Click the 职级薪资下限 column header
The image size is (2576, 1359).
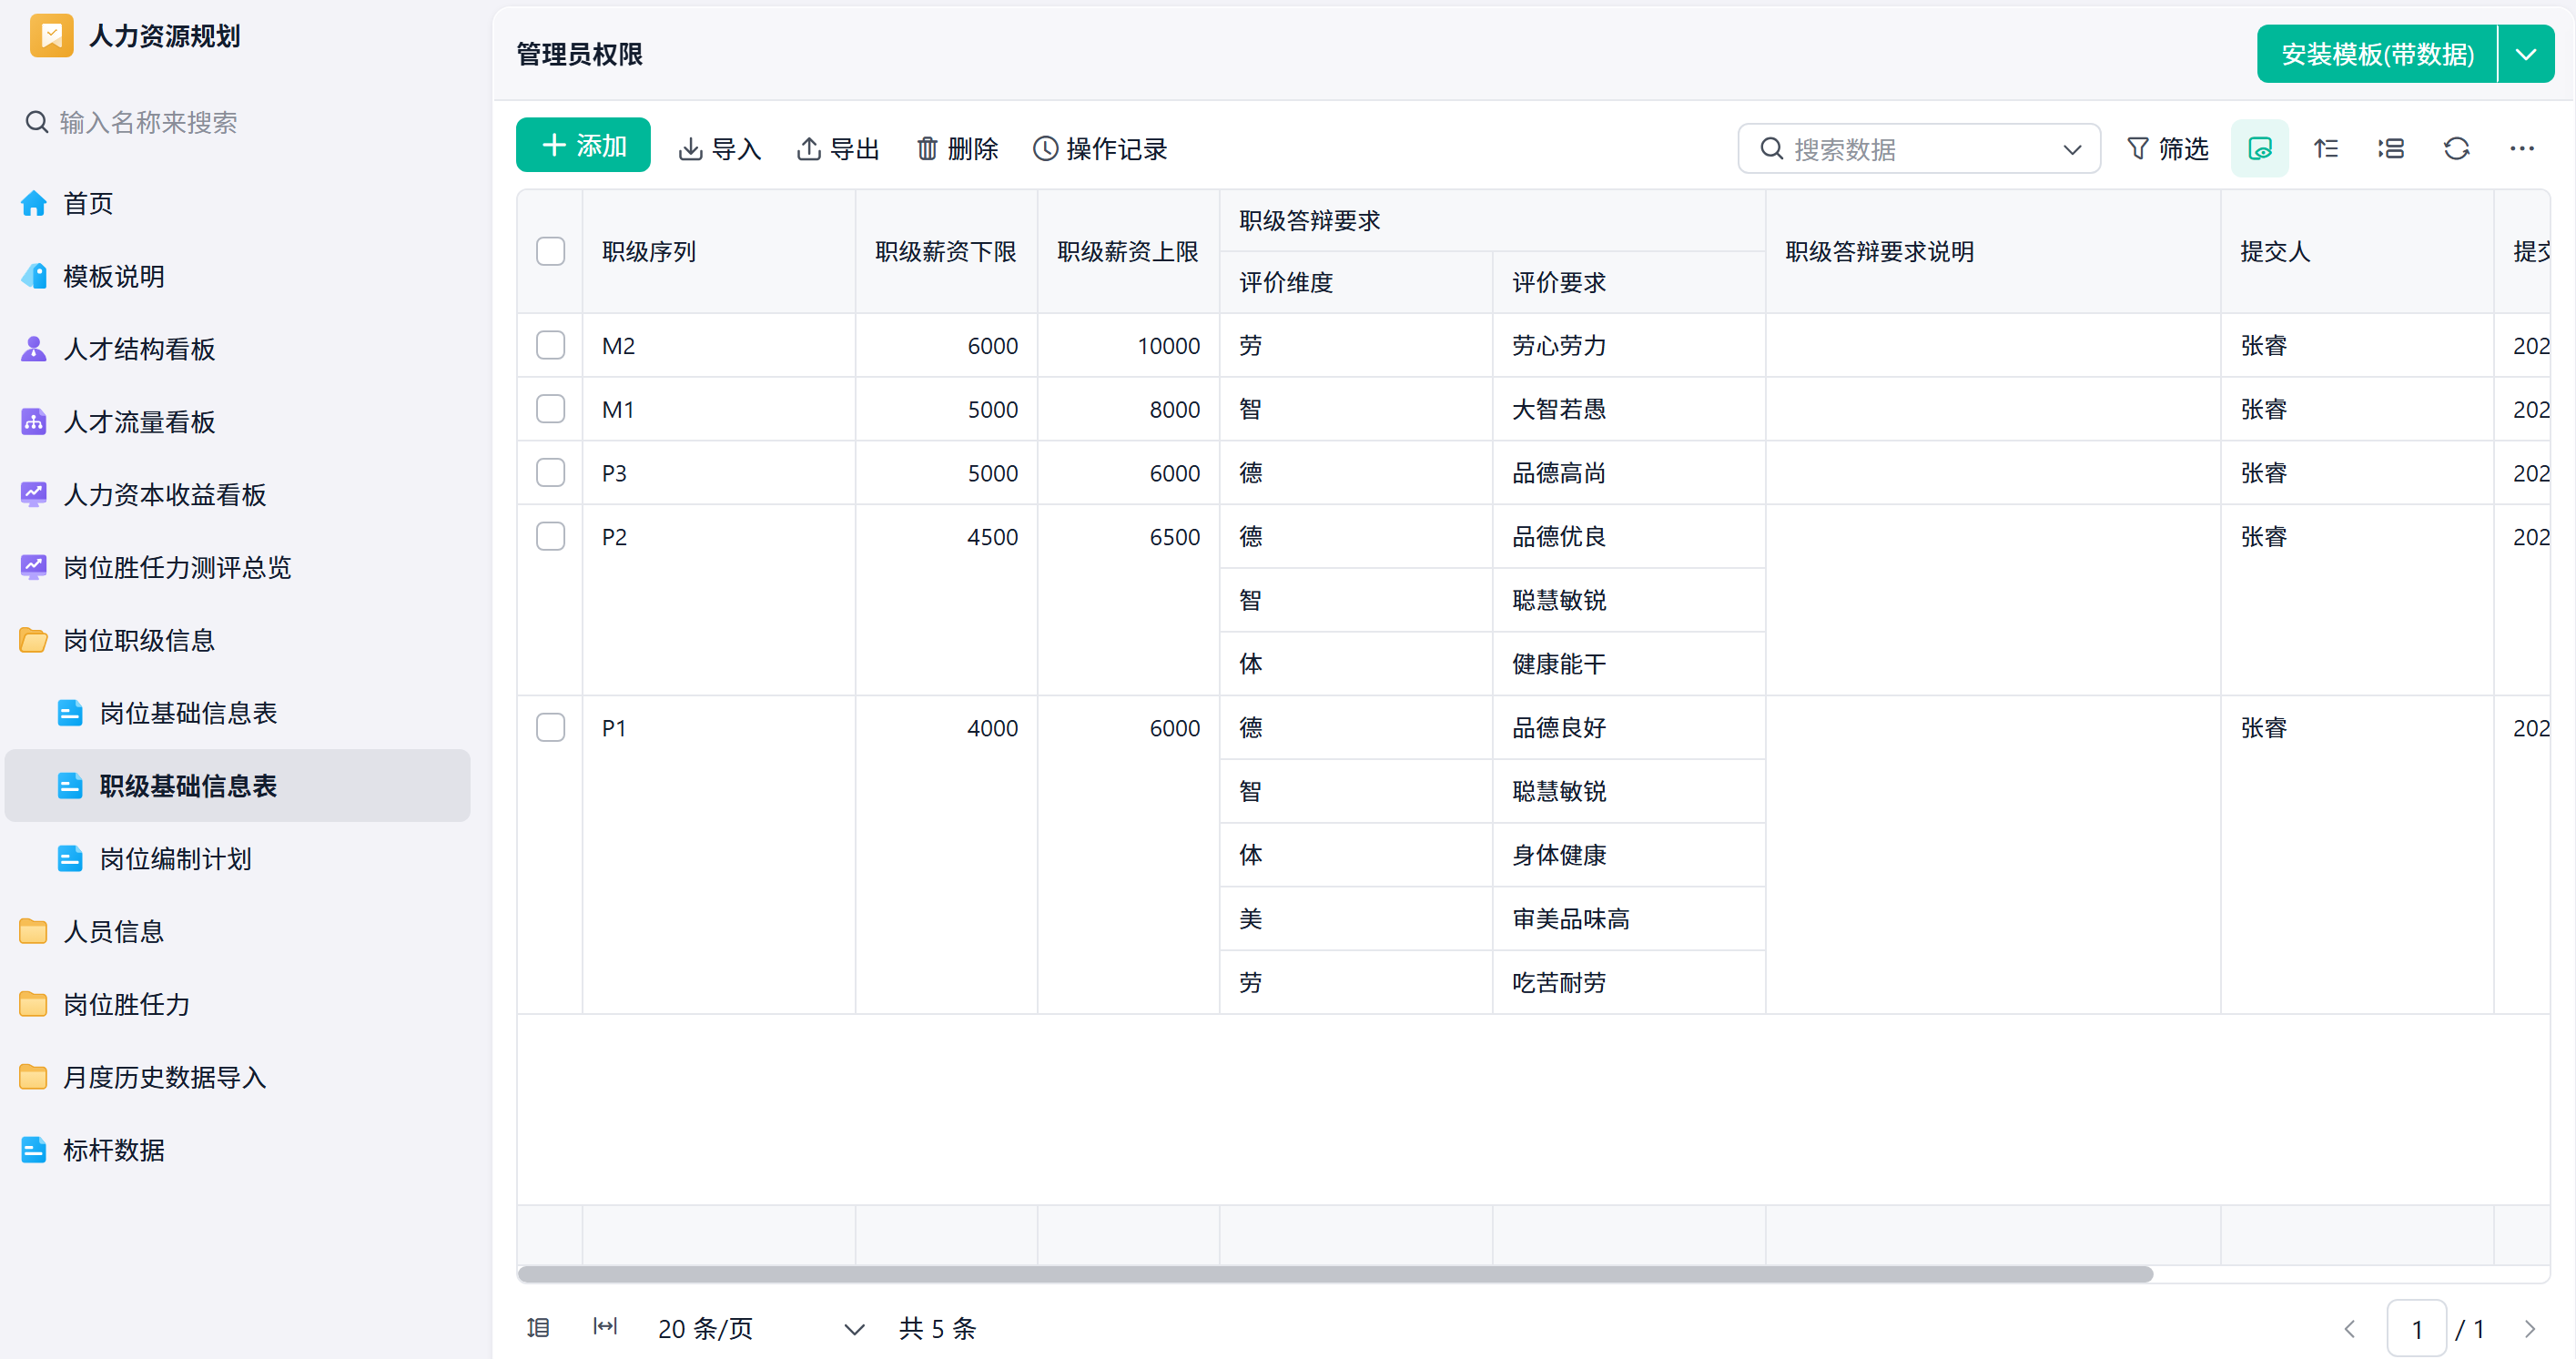point(946,251)
